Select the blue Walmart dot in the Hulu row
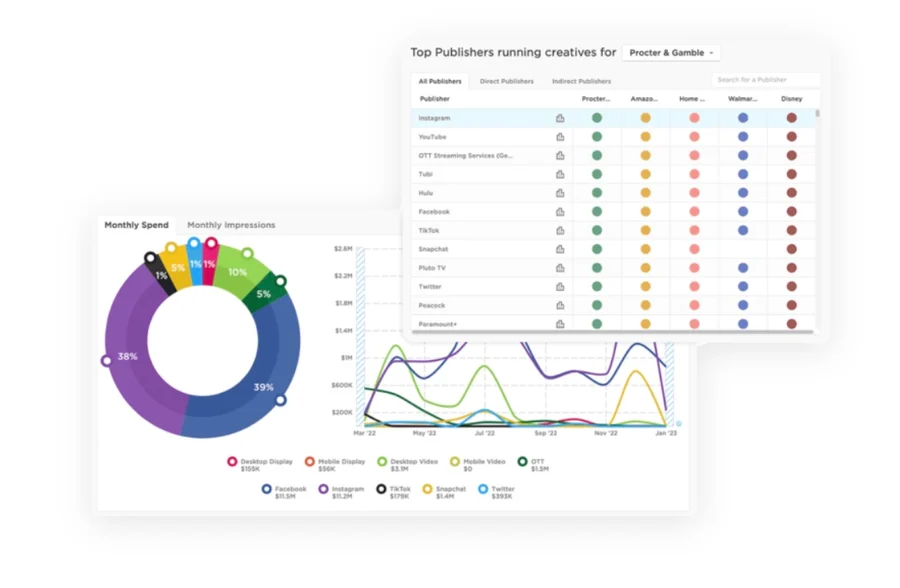 743,193
